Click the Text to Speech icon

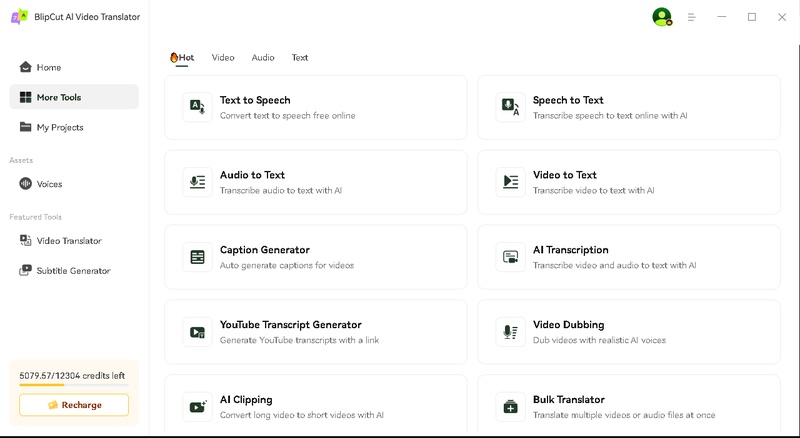pos(197,107)
